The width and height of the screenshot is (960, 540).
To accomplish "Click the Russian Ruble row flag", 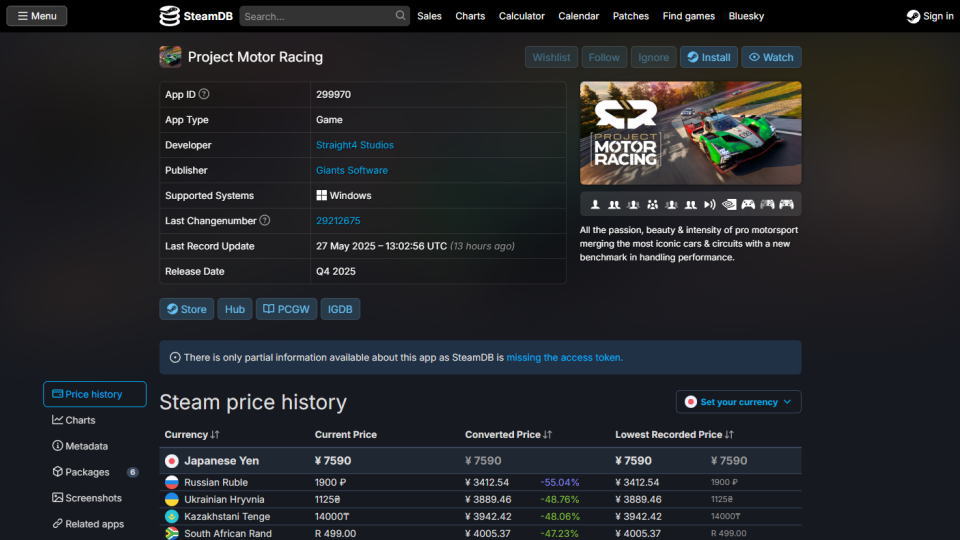I will pyautogui.click(x=172, y=482).
